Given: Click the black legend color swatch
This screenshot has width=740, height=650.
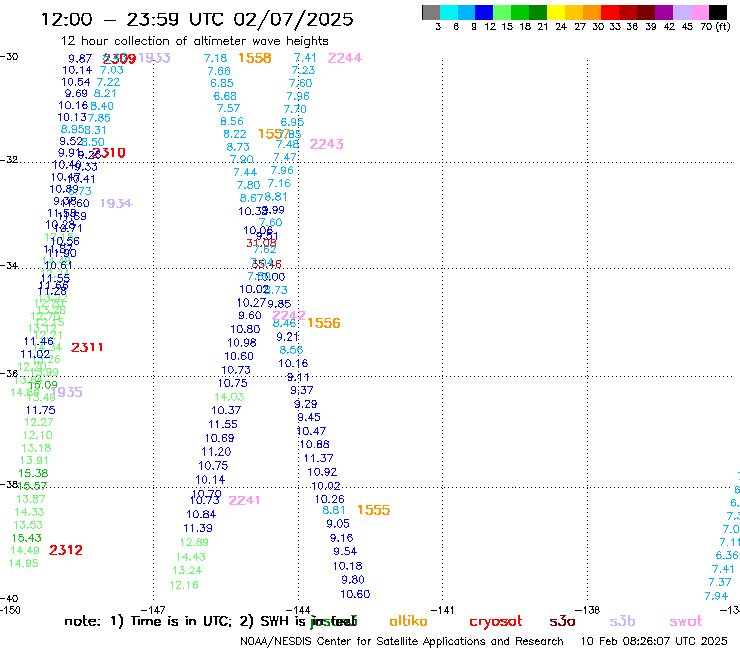Looking at the screenshot, I should coord(718,12).
